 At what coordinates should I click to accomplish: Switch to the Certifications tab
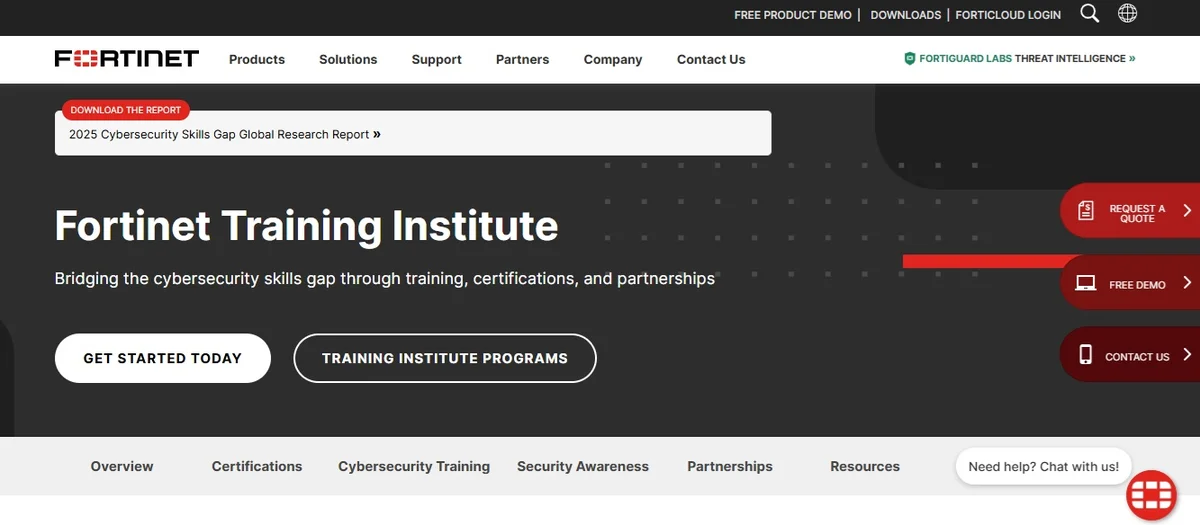click(257, 466)
